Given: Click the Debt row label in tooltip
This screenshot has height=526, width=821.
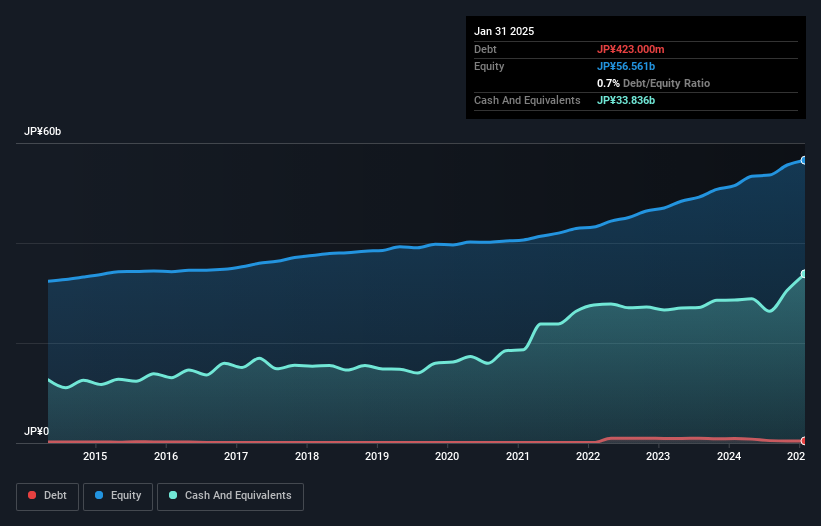Looking at the screenshot, I should [x=485, y=49].
